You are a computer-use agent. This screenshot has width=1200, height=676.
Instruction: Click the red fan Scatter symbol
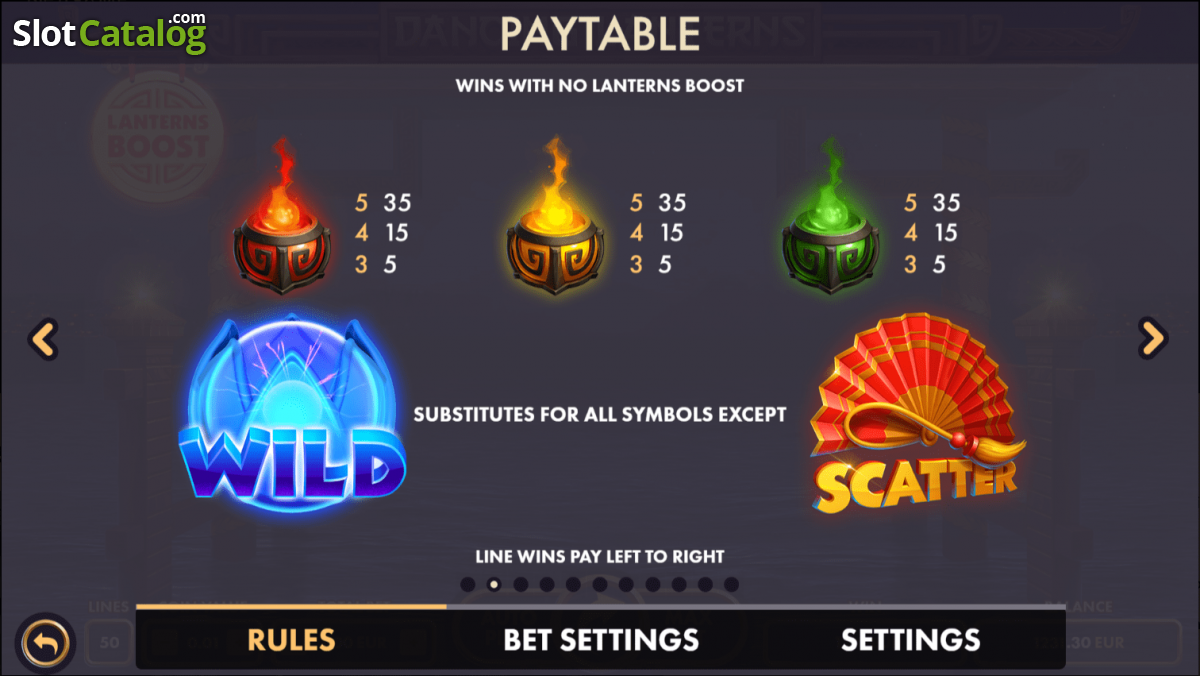pos(917,413)
